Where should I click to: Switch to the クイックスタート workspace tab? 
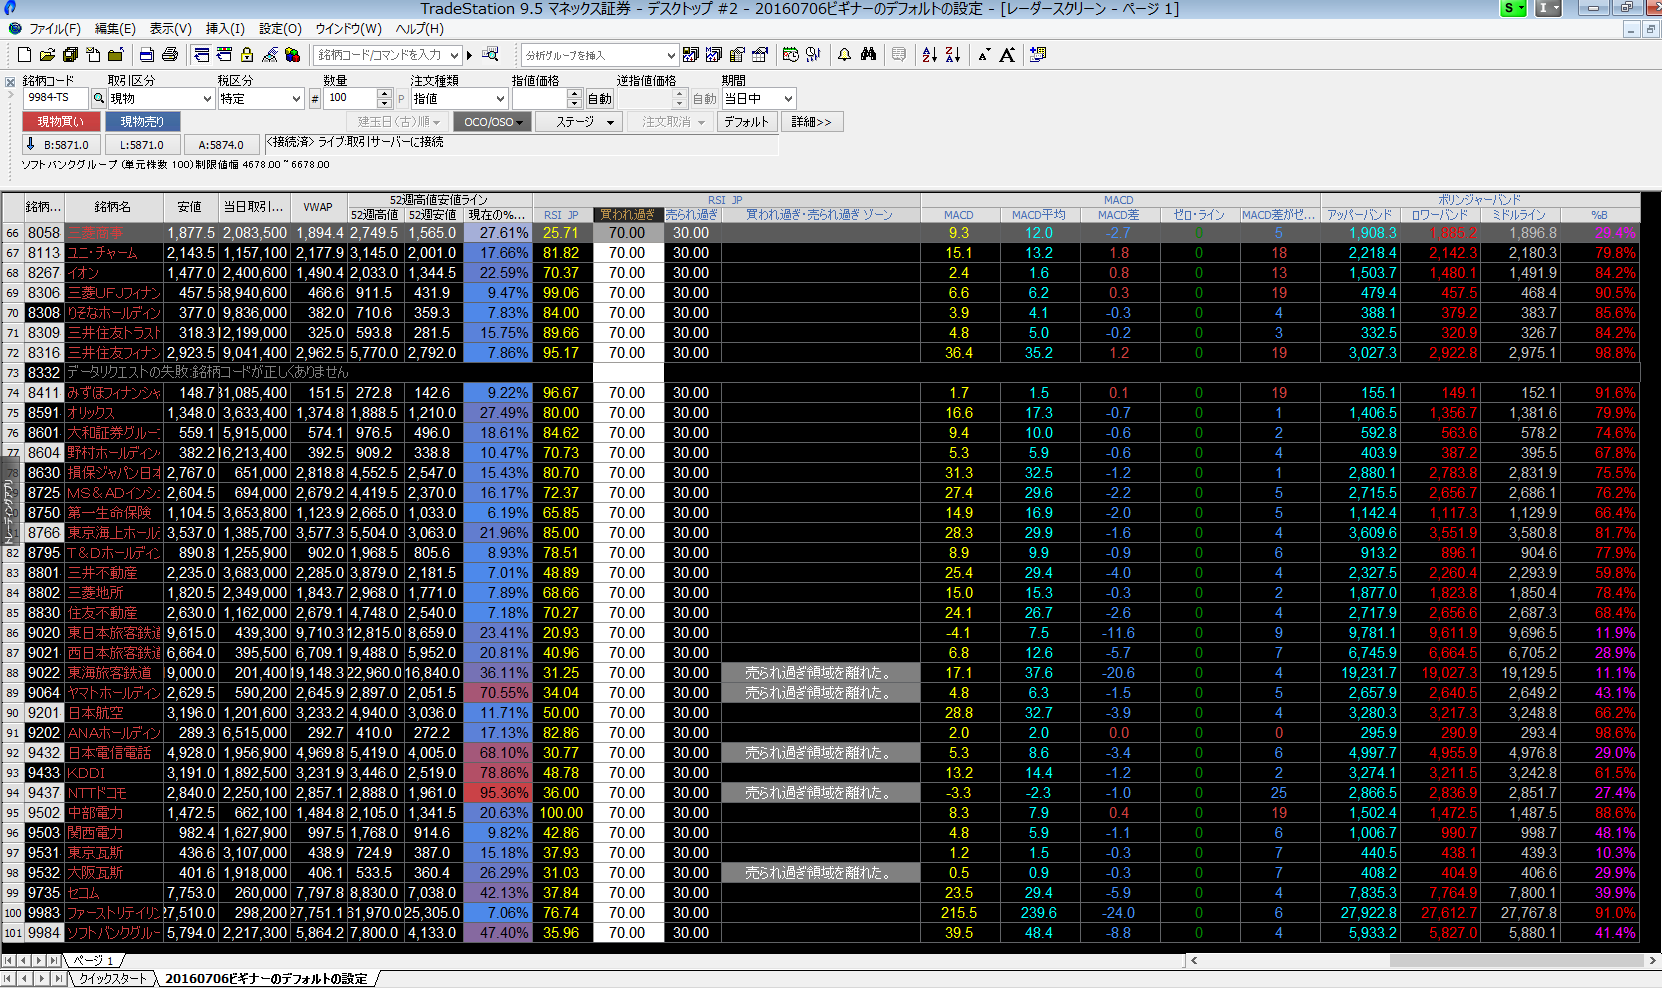(113, 979)
